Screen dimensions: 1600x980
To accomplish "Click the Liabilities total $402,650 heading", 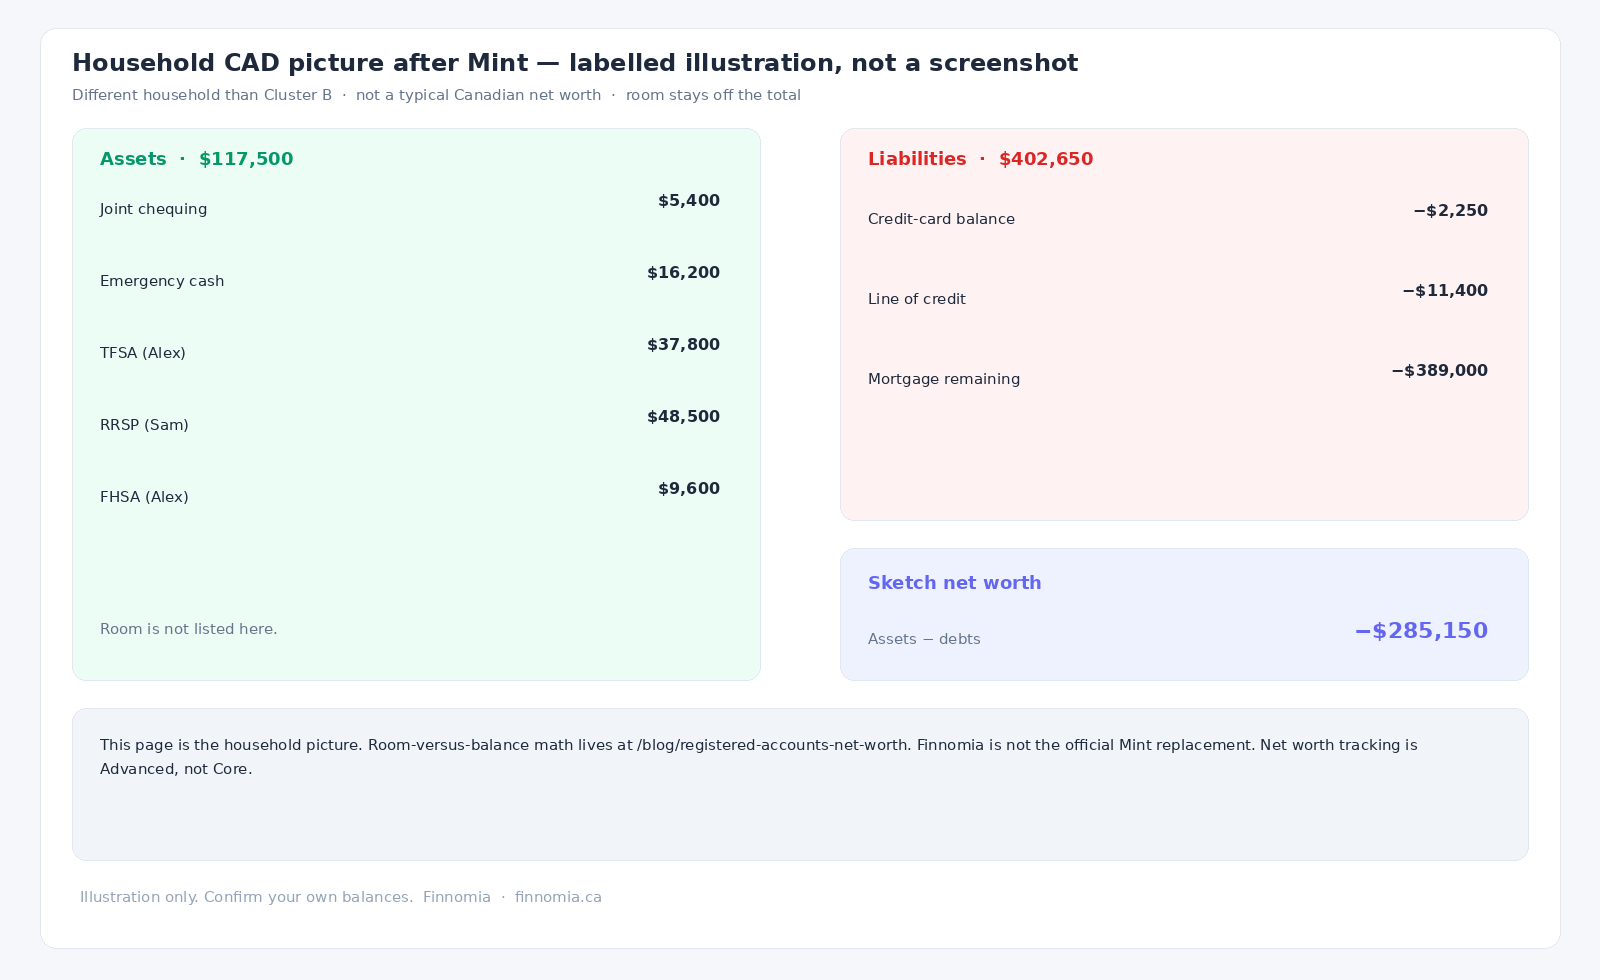I will (x=981, y=159).
